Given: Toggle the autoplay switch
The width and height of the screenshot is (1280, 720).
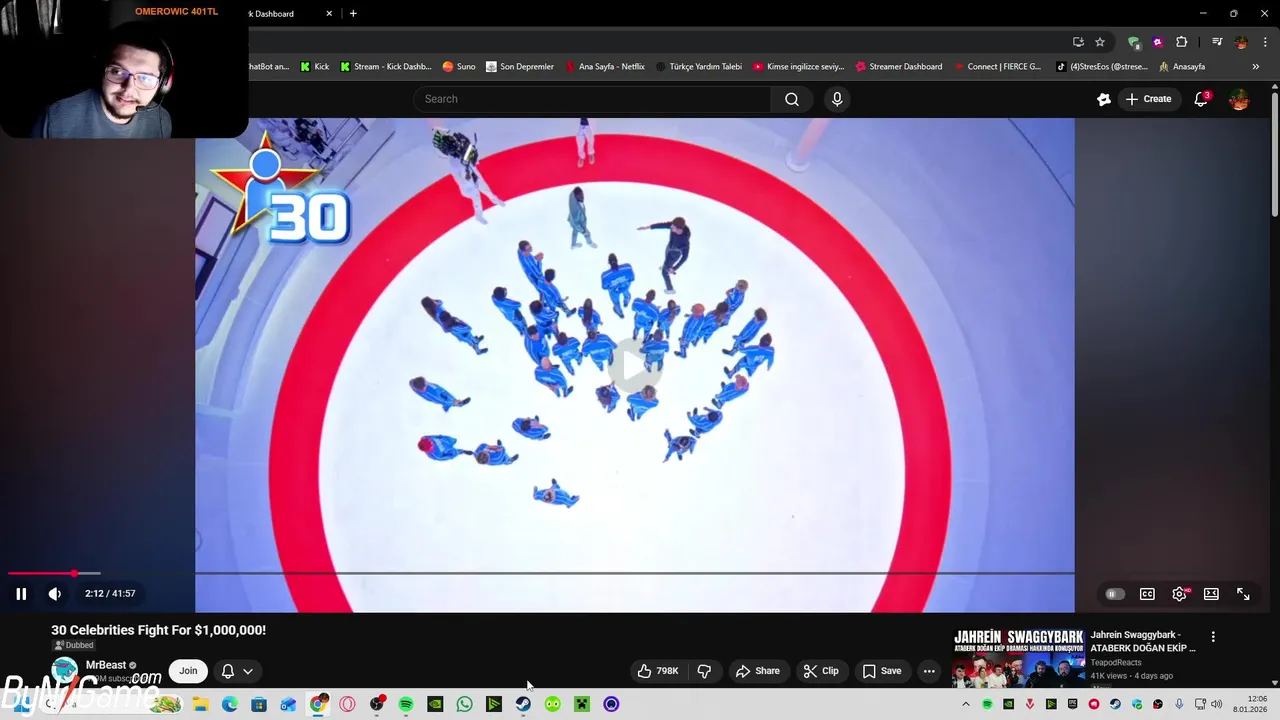Looking at the screenshot, I should [1114, 594].
